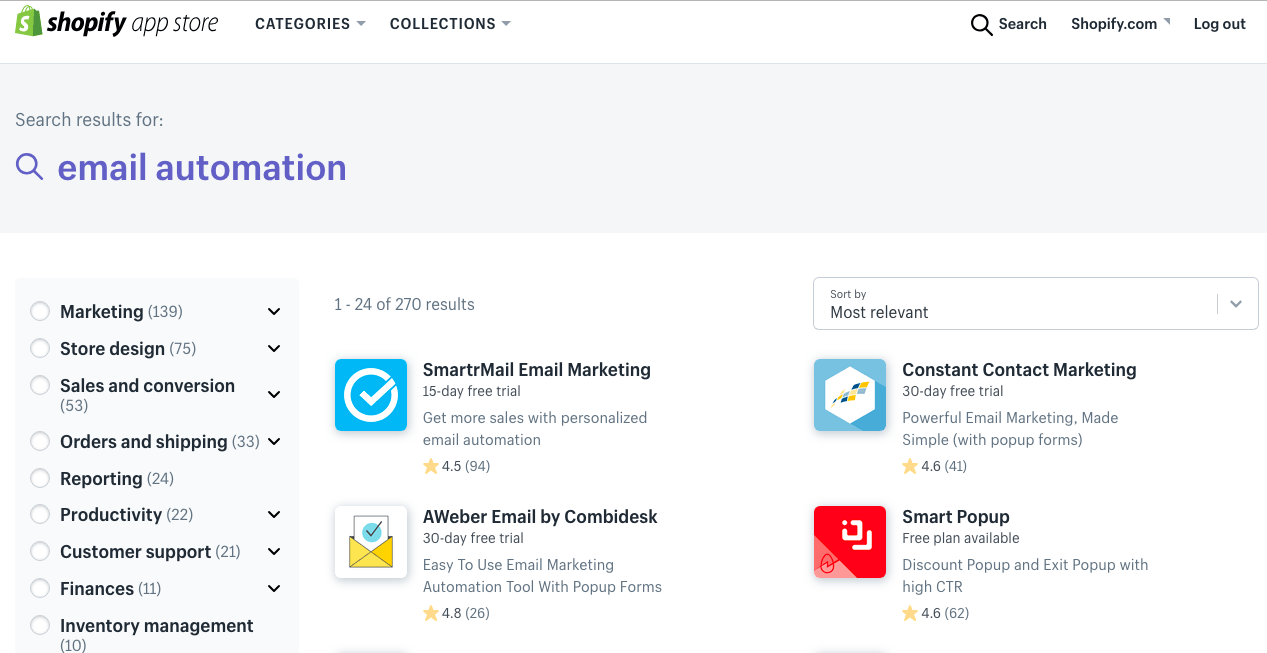
Task: Select the Customer support radio button
Action: pos(40,551)
